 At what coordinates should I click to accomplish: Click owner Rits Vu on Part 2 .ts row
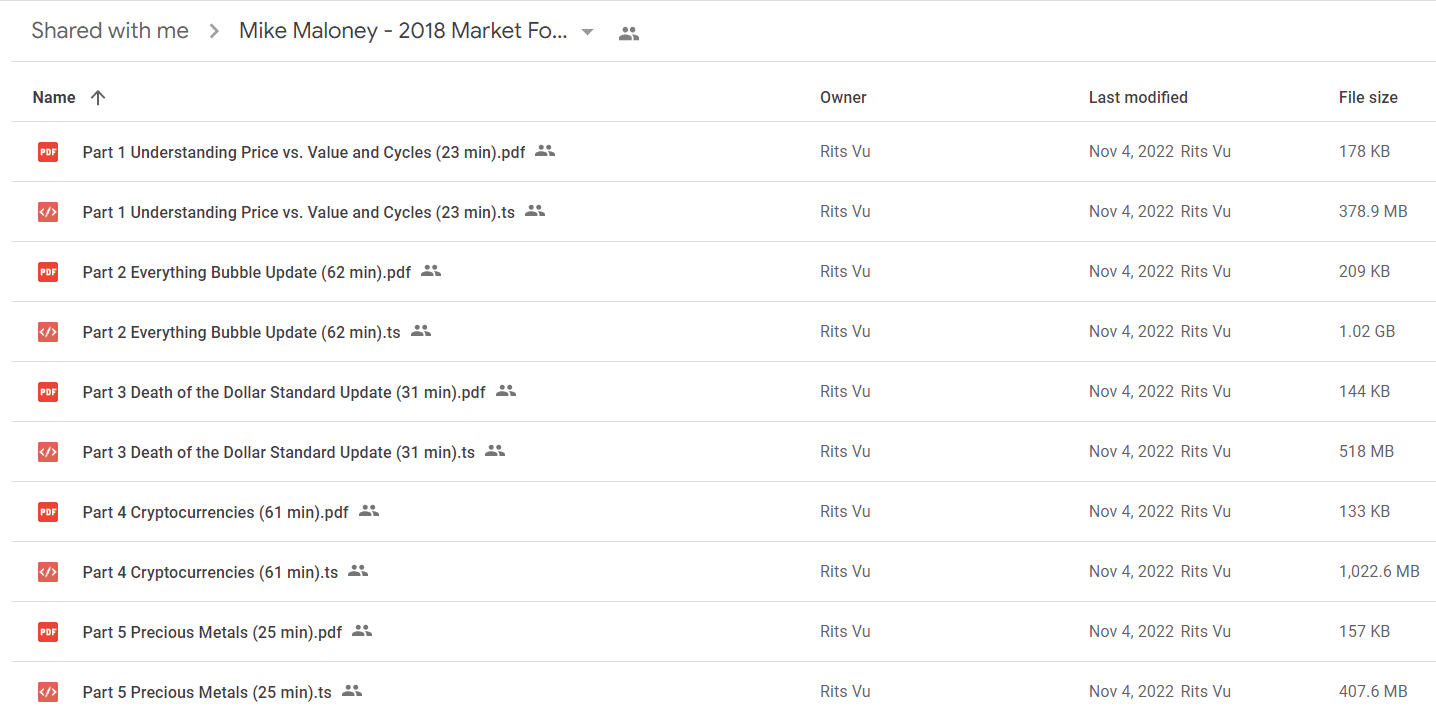point(845,332)
